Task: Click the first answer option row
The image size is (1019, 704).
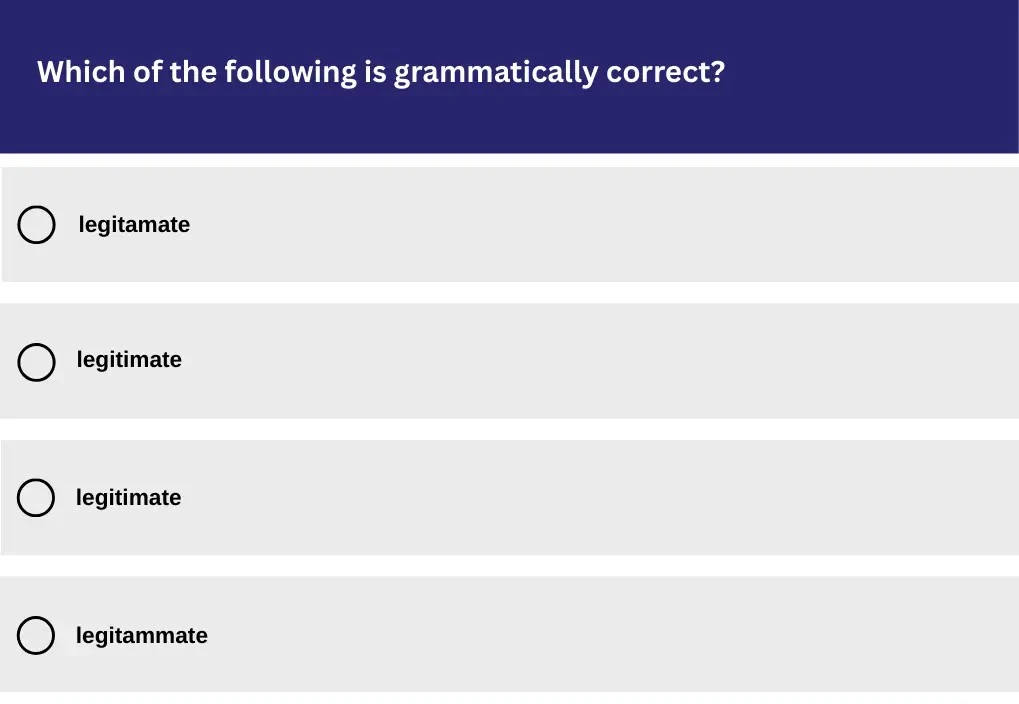Action: (x=510, y=224)
